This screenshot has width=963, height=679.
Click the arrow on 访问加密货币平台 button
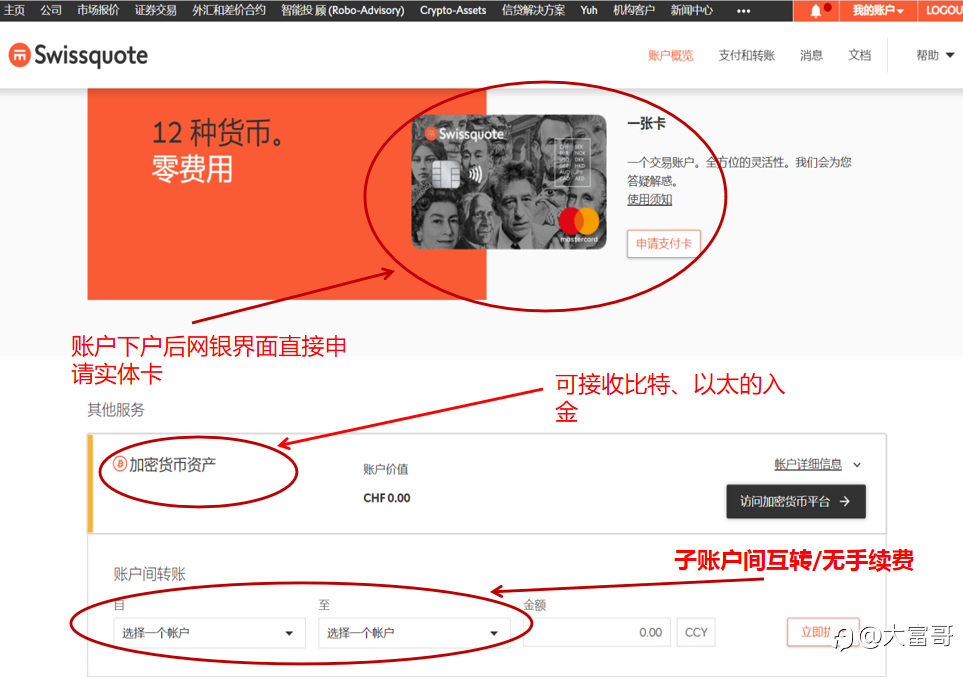click(845, 502)
